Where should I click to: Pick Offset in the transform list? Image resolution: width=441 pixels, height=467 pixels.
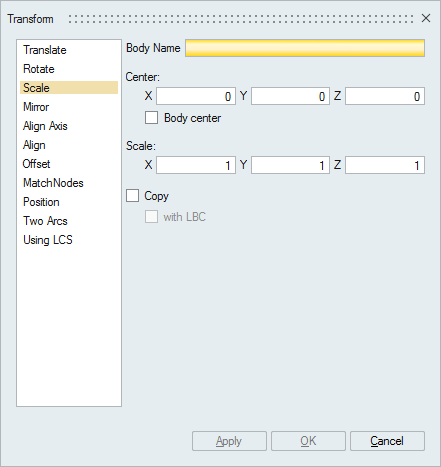tap(69, 164)
